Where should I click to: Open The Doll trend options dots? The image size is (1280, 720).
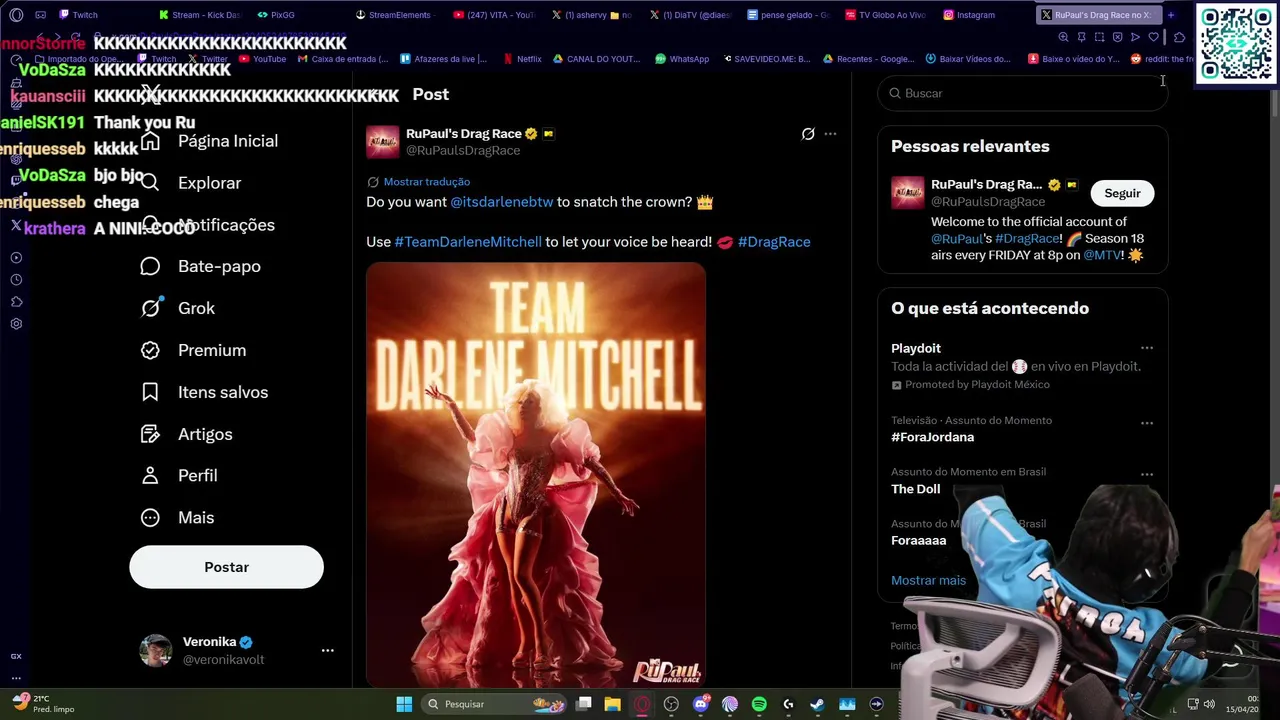pos(1147,475)
